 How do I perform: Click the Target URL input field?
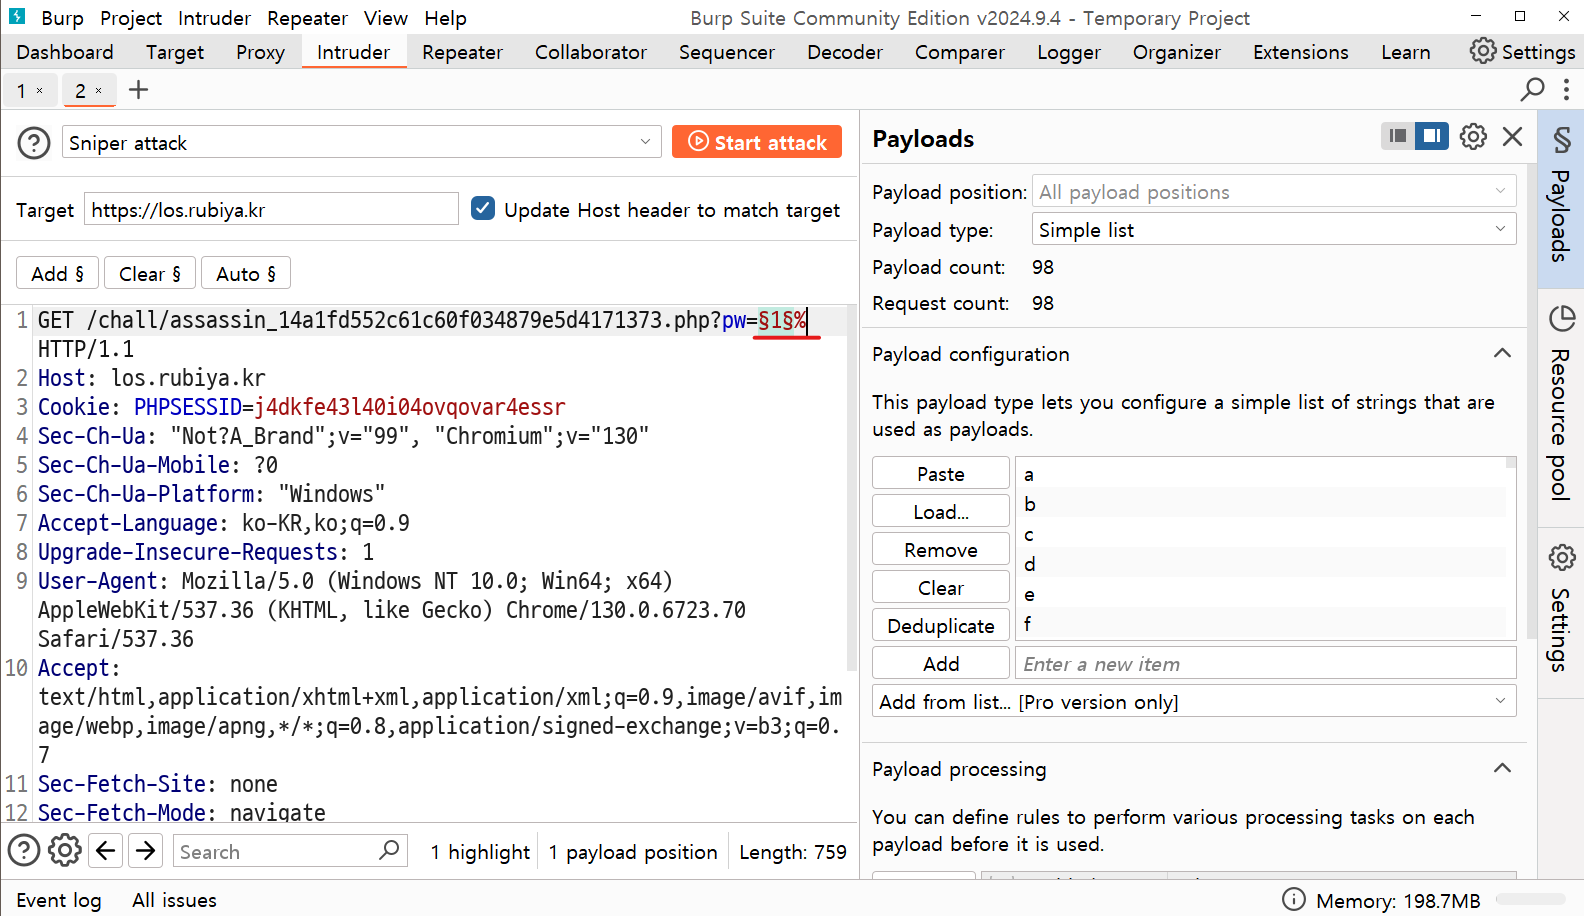[x=271, y=209]
